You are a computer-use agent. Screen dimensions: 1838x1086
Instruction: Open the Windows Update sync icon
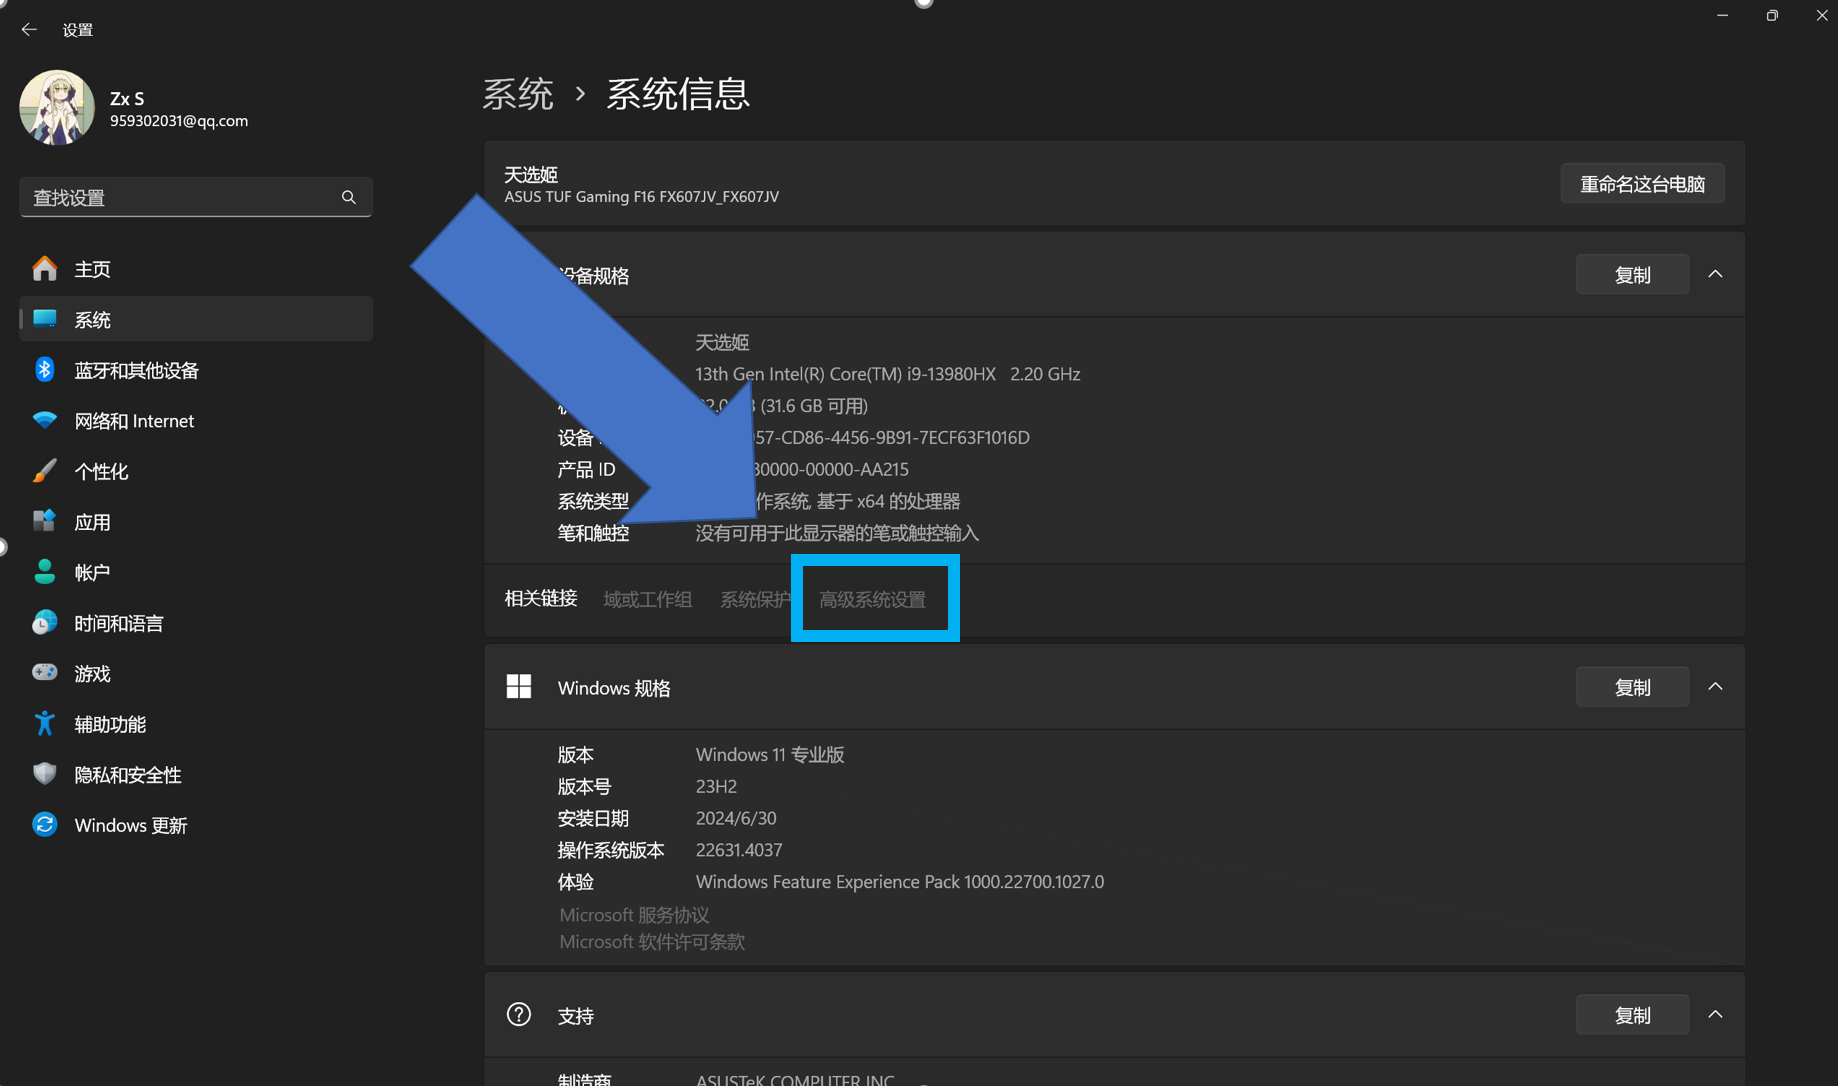(x=44, y=825)
